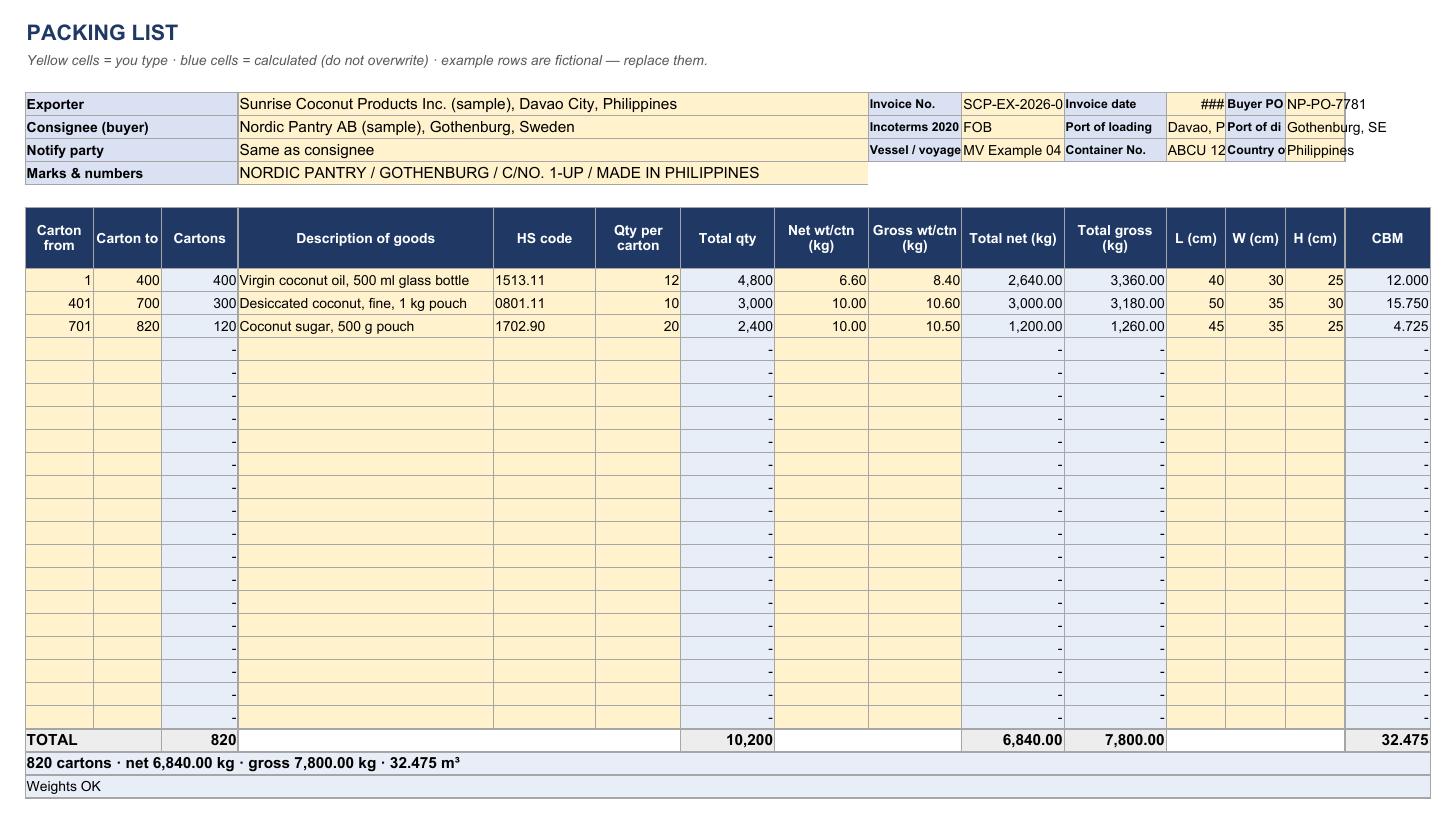Click the 'Desiccated coconut, fine, 1 kg pouch' cell
The width and height of the screenshot is (1455, 823).
(x=366, y=304)
